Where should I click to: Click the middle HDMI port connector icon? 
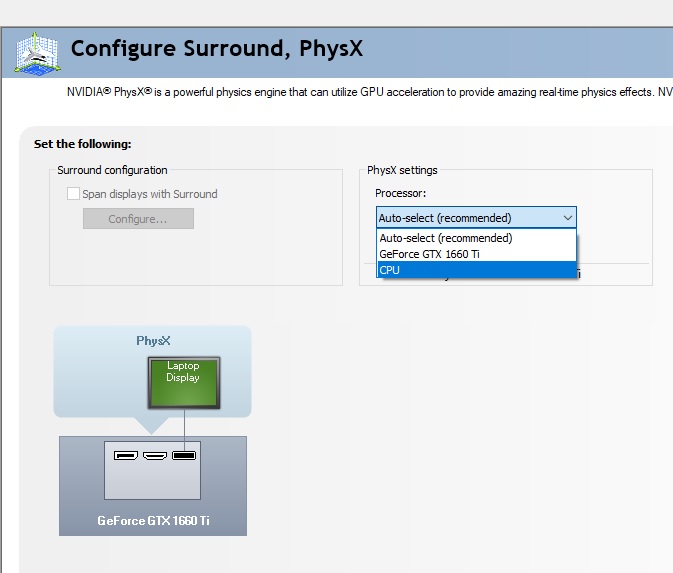click(155, 455)
